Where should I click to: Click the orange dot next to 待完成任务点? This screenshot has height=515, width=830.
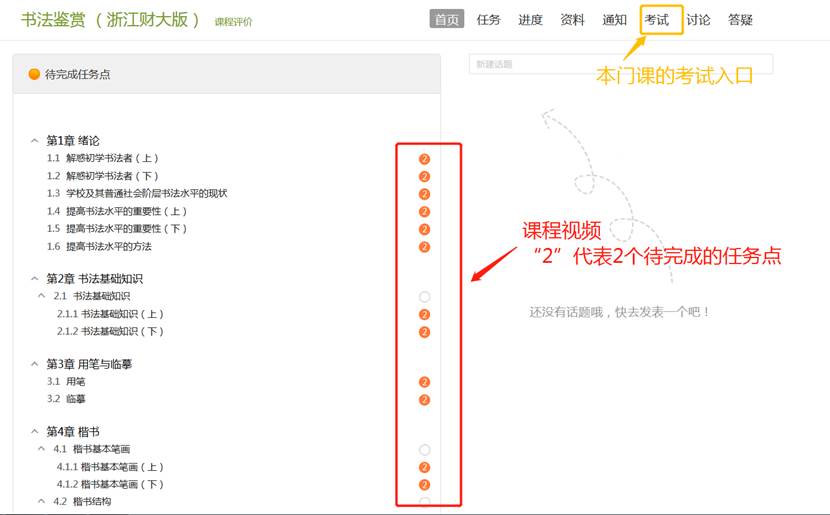pos(34,74)
